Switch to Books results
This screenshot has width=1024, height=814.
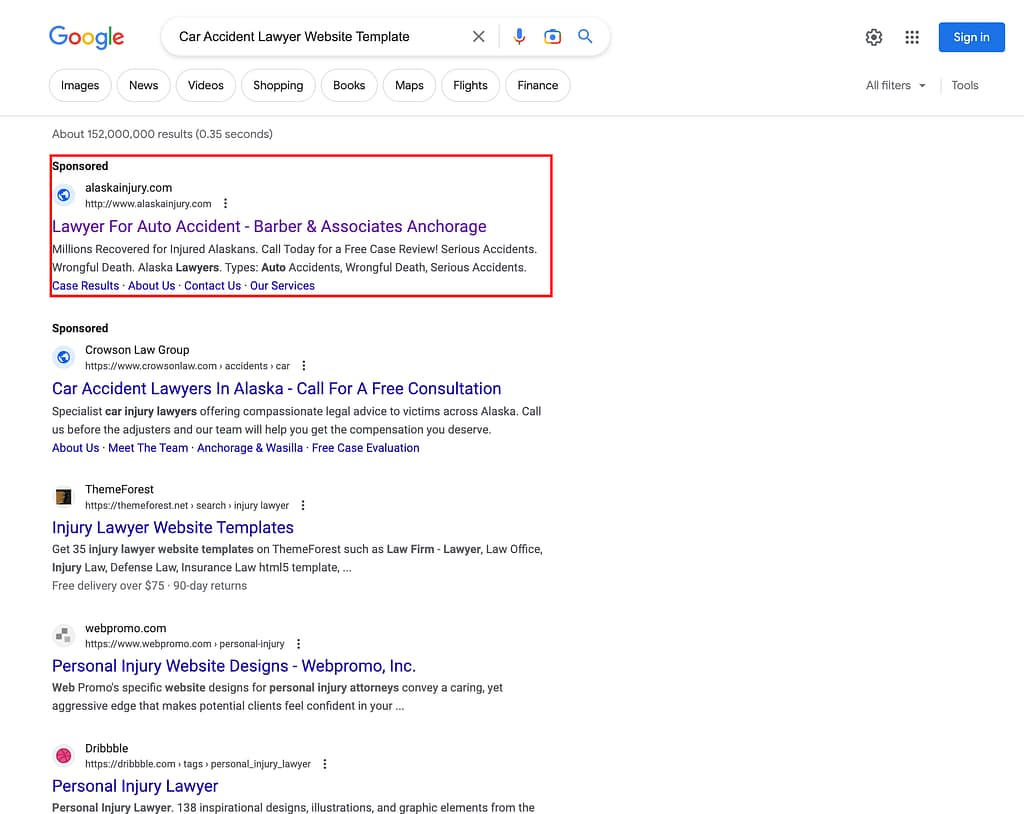[349, 86]
